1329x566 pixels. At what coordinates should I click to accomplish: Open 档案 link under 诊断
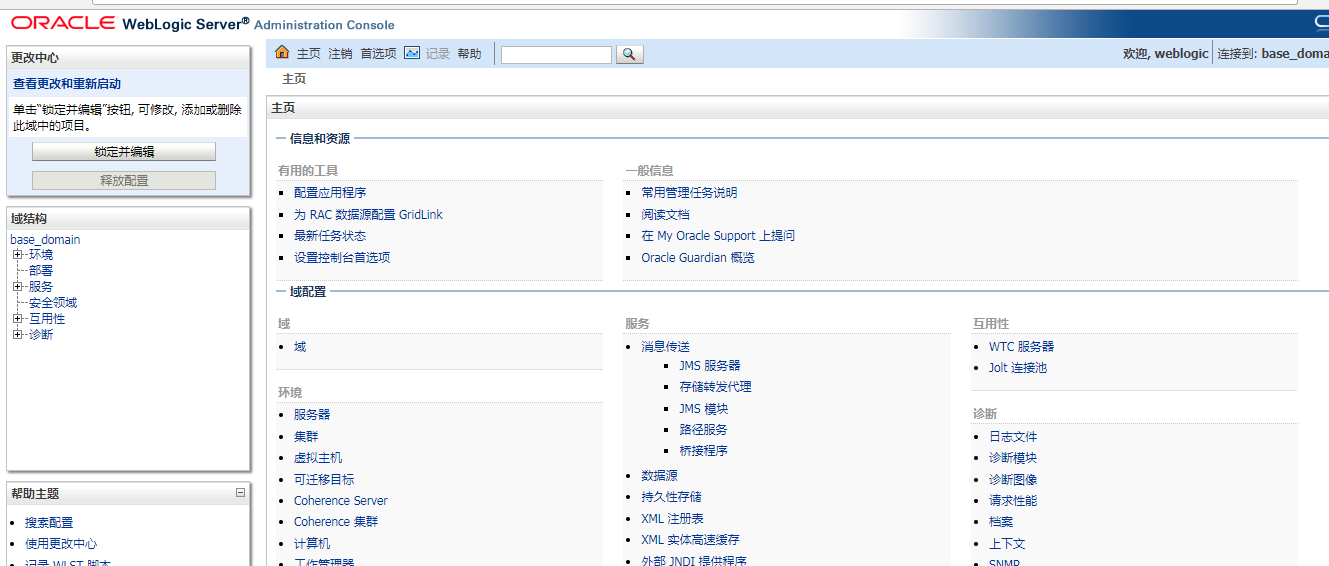click(1001, 522)
